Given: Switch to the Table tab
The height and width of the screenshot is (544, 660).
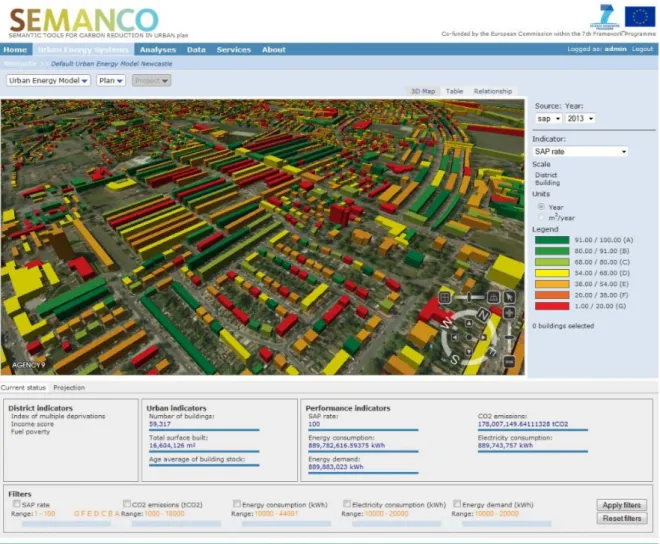Looking at the screenshot, I should pyautogui.click(x=454, y=91).
